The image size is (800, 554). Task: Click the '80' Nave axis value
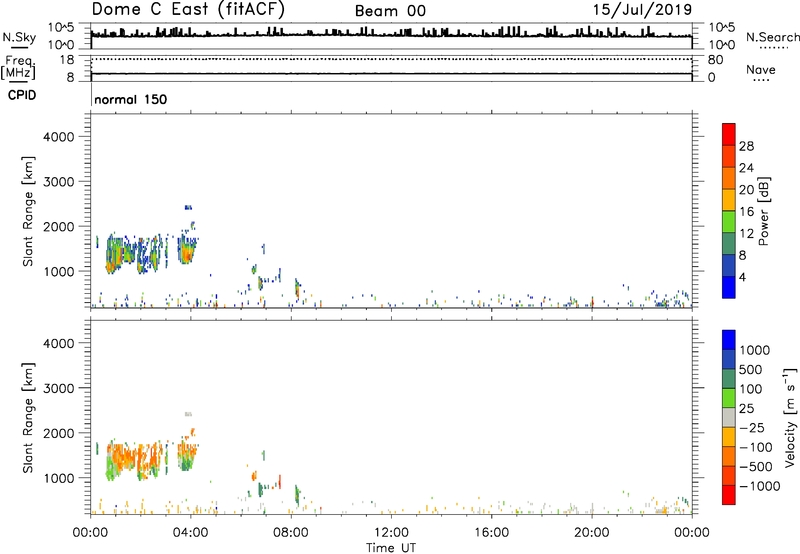pos(715,60)
